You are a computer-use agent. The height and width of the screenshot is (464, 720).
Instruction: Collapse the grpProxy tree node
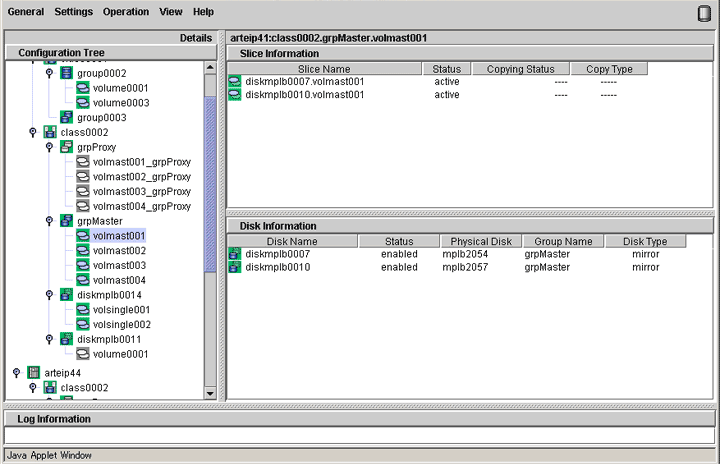(49, 147)
